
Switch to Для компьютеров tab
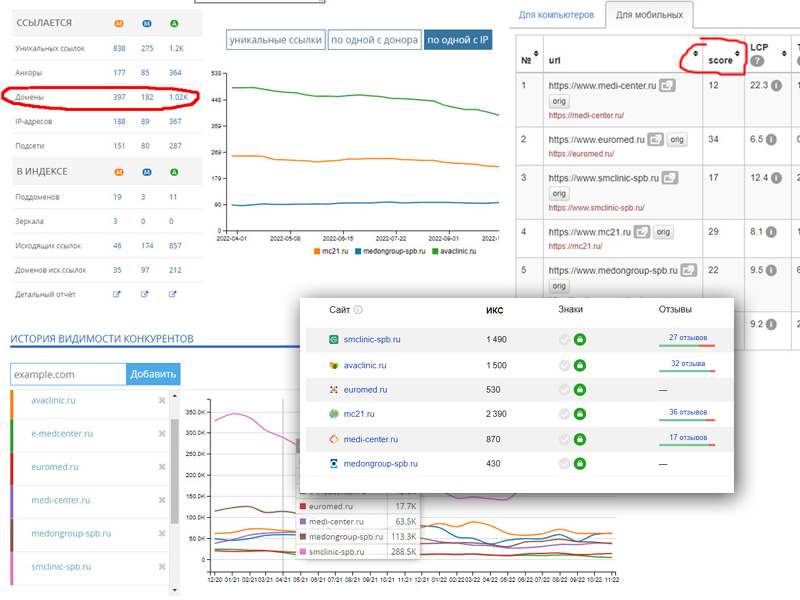(x=556, y=15)
